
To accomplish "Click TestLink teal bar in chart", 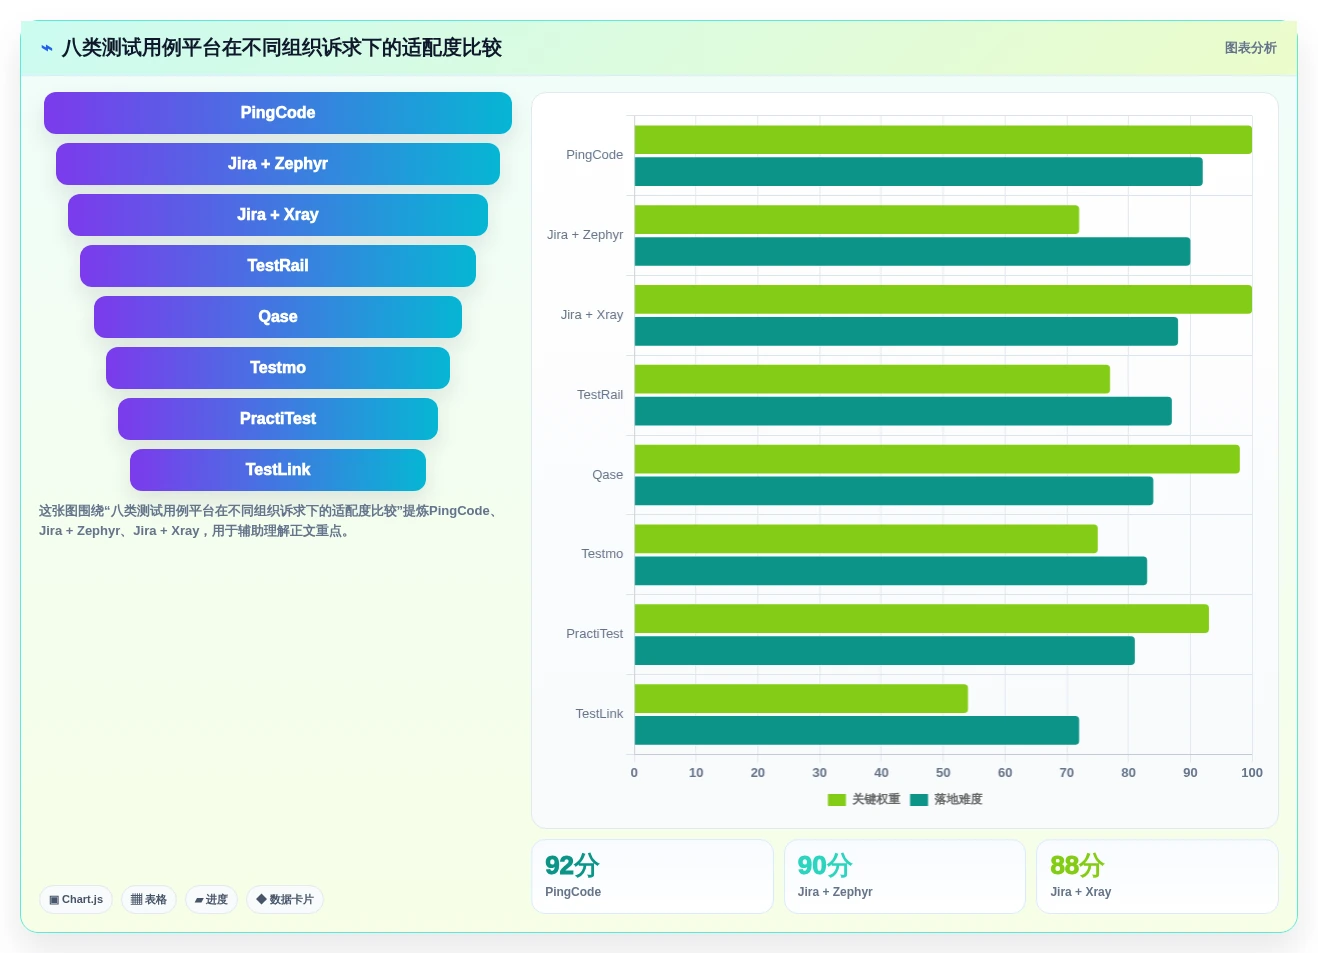I will click(857, 731).
